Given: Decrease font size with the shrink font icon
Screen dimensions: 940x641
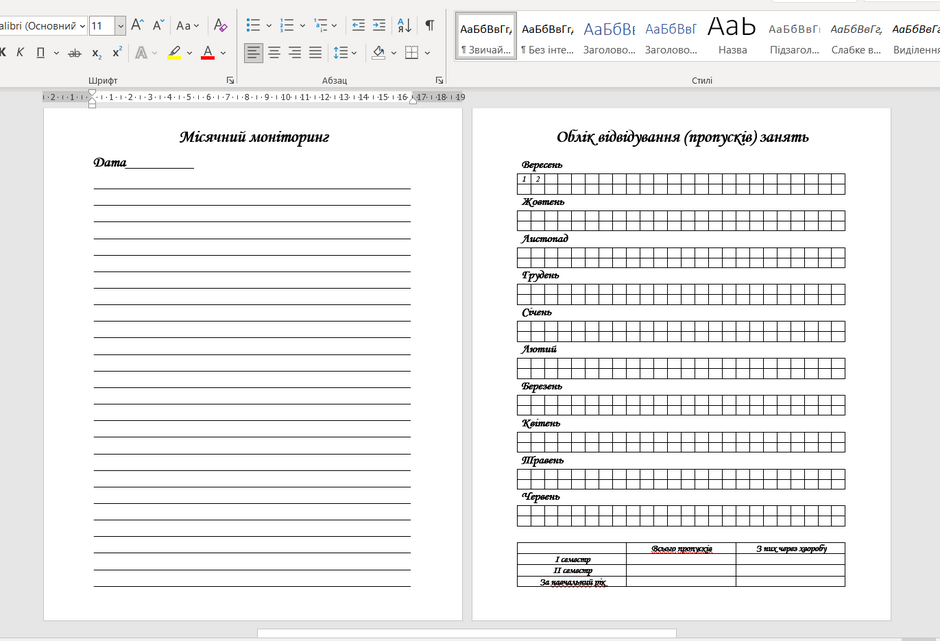Looking at the screenshot, I should pos(158,25).
